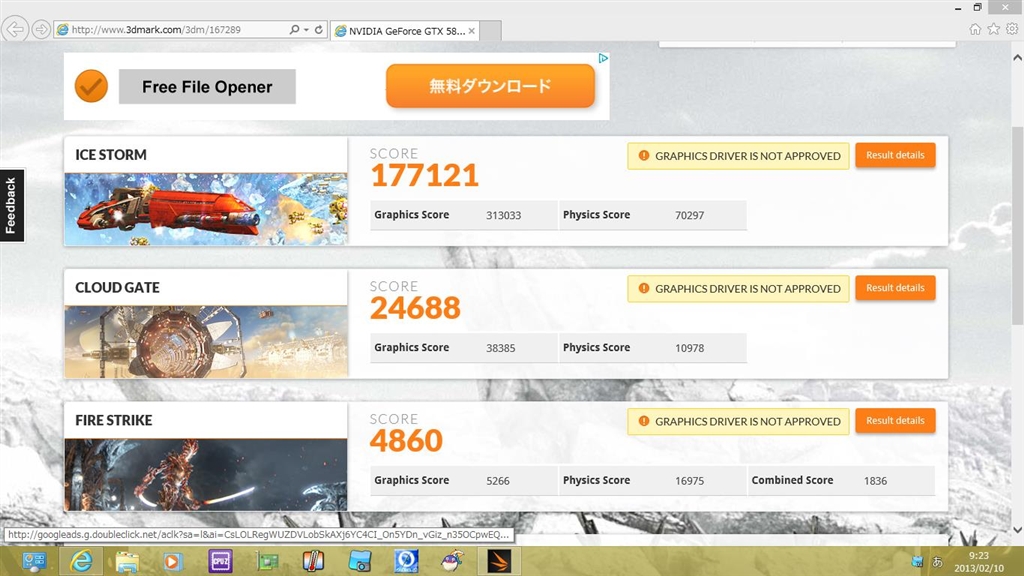Screen dimensions: 1024x576
Task: Click the blue system tray icon
Action: (917, 562)
